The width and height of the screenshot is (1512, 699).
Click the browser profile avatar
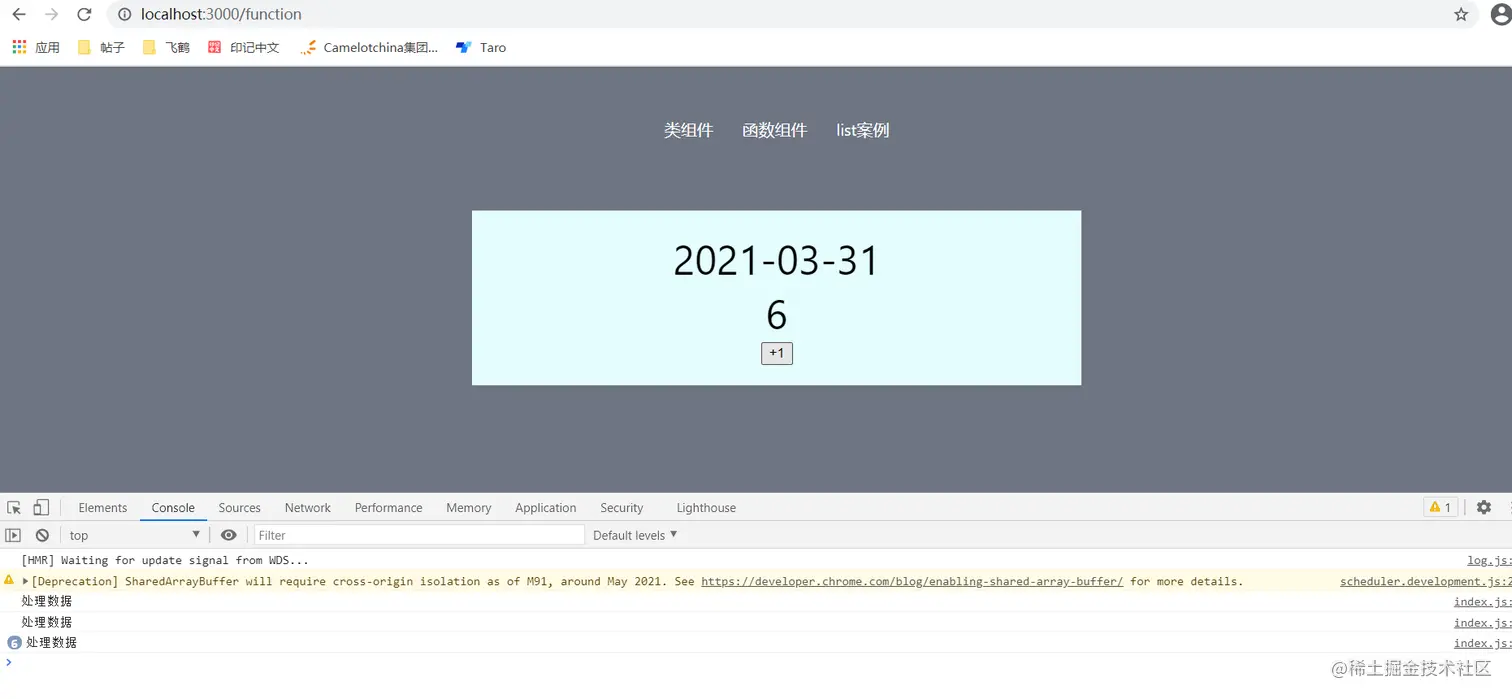tap(1502, 14)
